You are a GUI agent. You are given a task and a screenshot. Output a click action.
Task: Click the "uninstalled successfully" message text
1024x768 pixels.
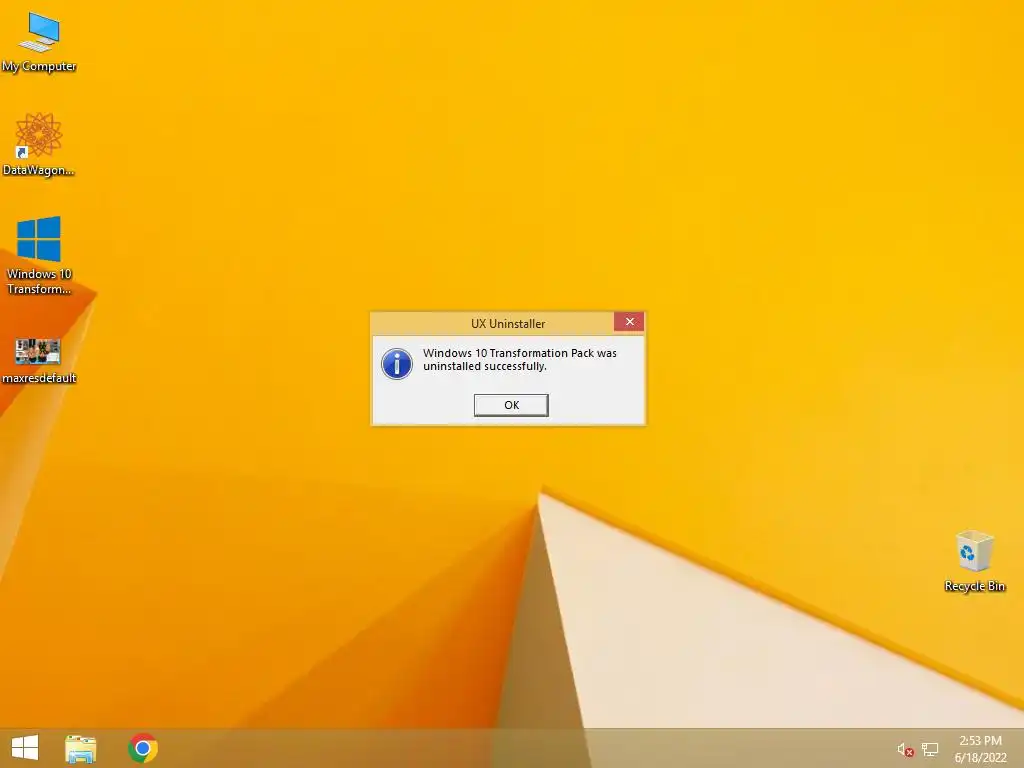(485, 366)
